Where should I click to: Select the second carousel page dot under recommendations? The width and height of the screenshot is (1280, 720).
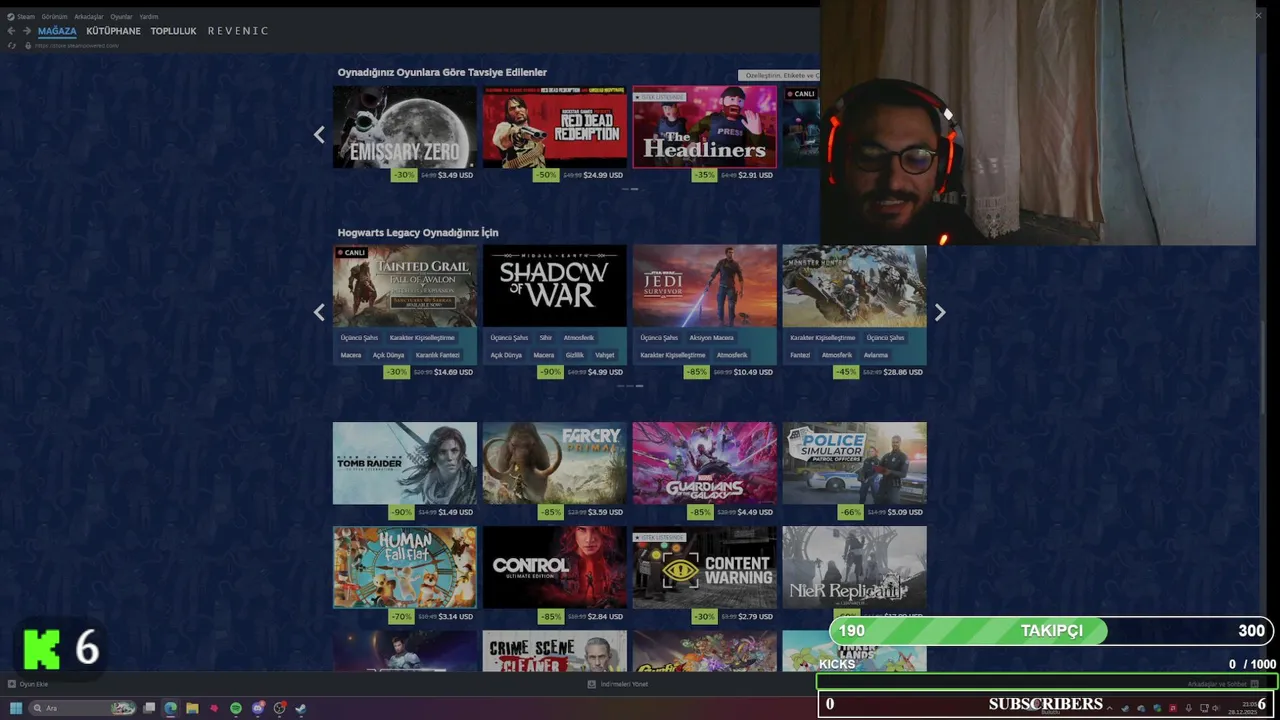635,188
